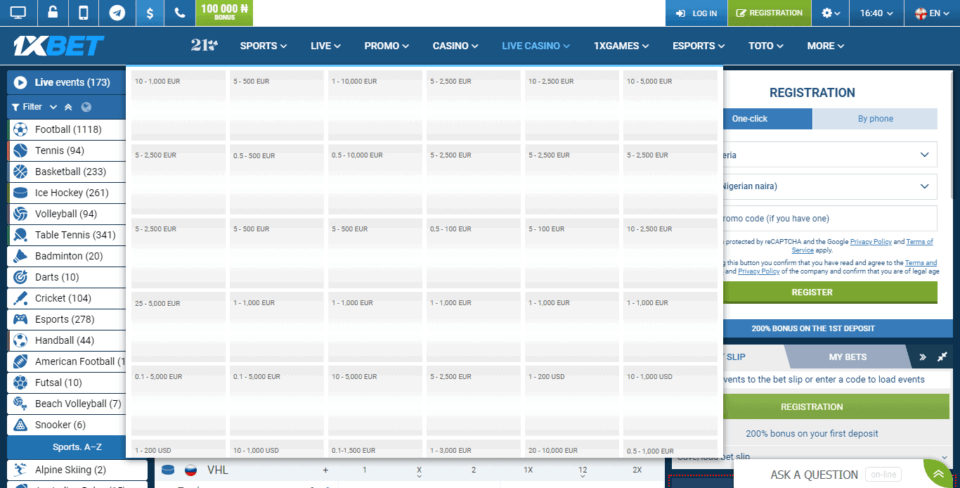The image size is (960, 488).
Task: Switch to By phone registration
Action: tap(875, 118)
